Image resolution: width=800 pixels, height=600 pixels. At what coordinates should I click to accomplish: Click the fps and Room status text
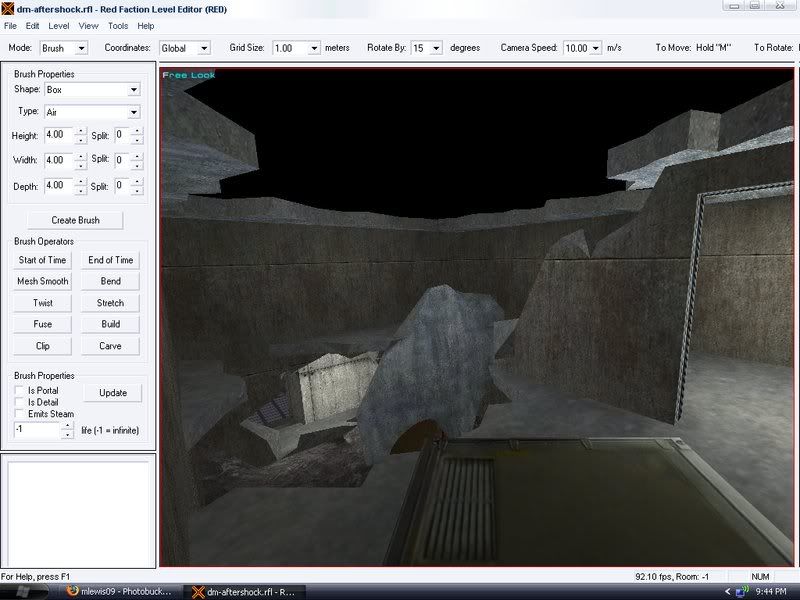[672, 577]
